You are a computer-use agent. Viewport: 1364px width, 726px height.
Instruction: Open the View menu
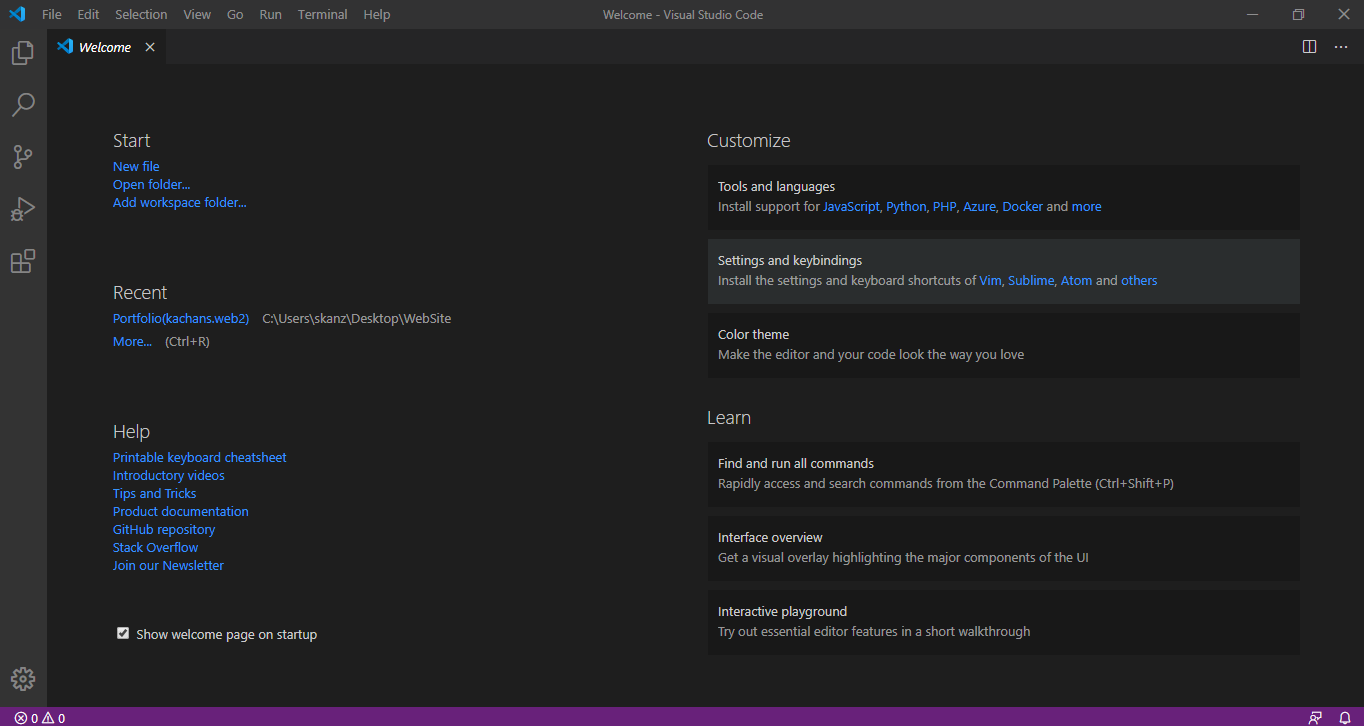(x=197, y=14)
